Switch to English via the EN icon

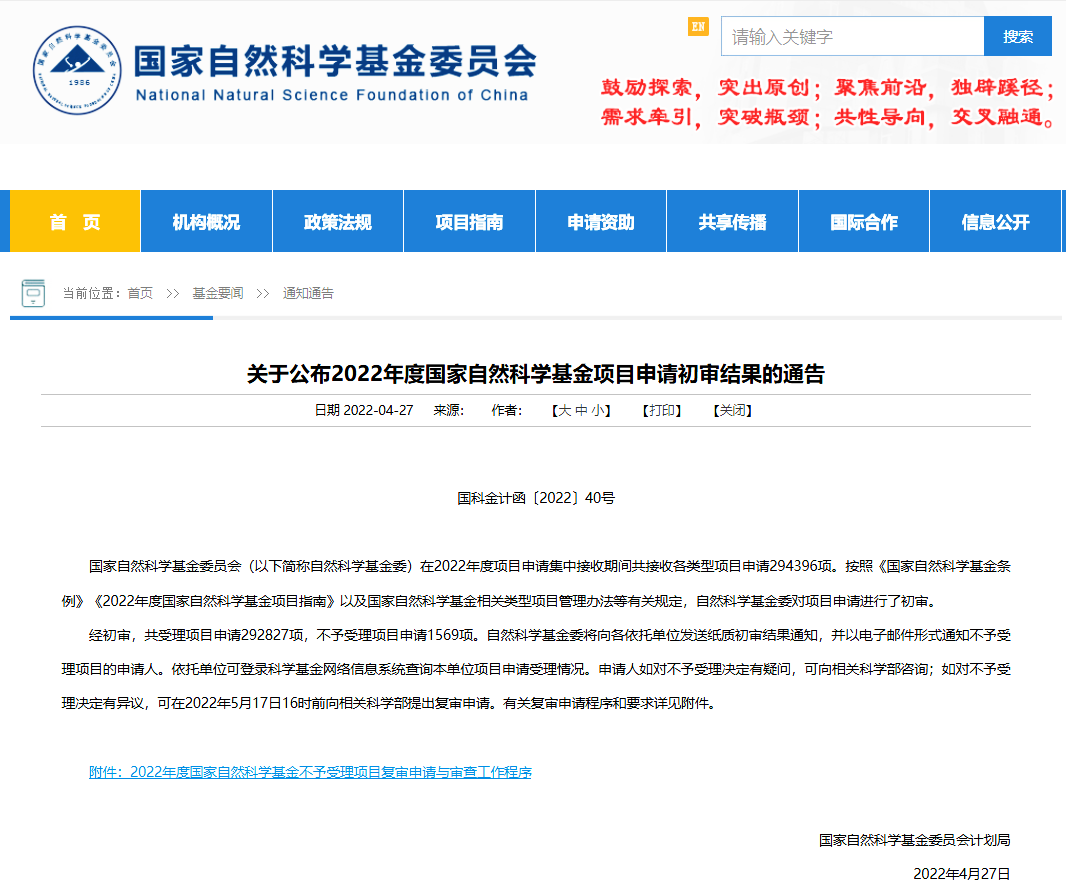tap(698, 26)
